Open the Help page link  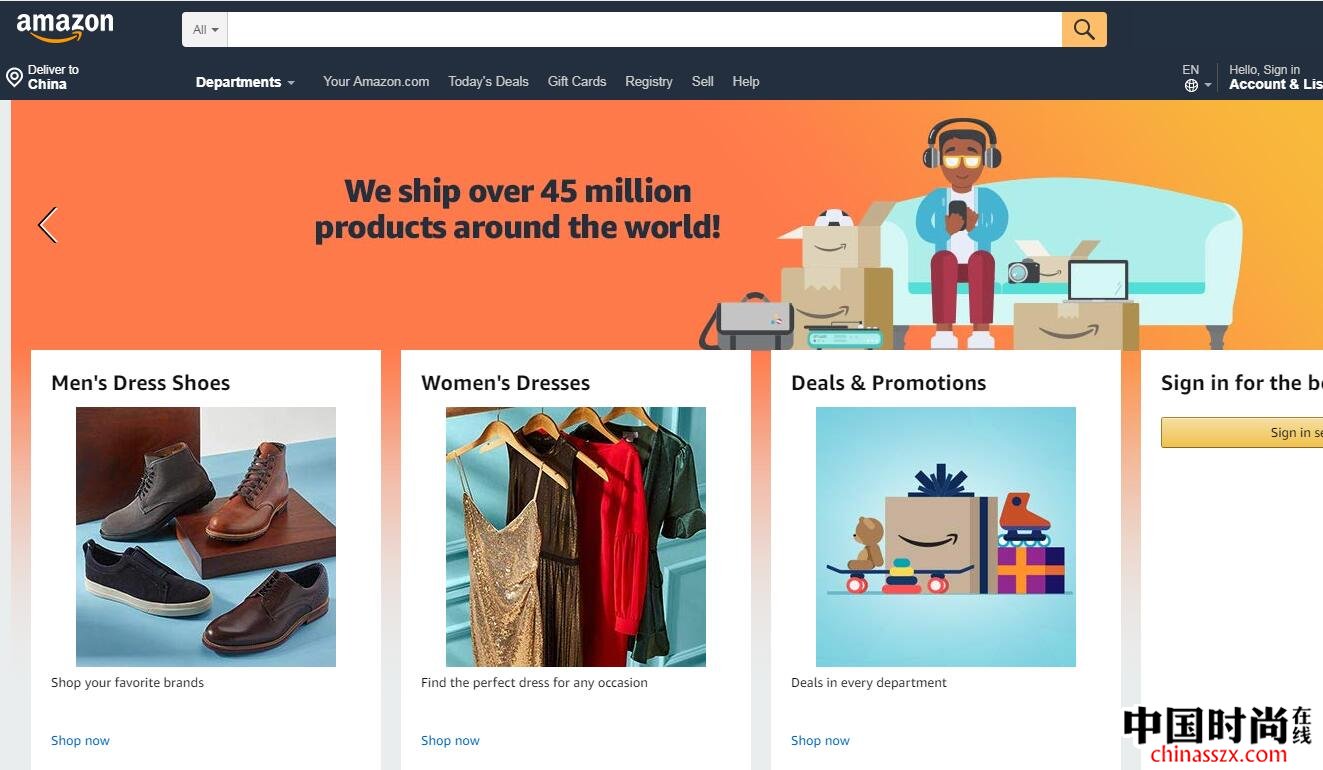pos(746,82)
